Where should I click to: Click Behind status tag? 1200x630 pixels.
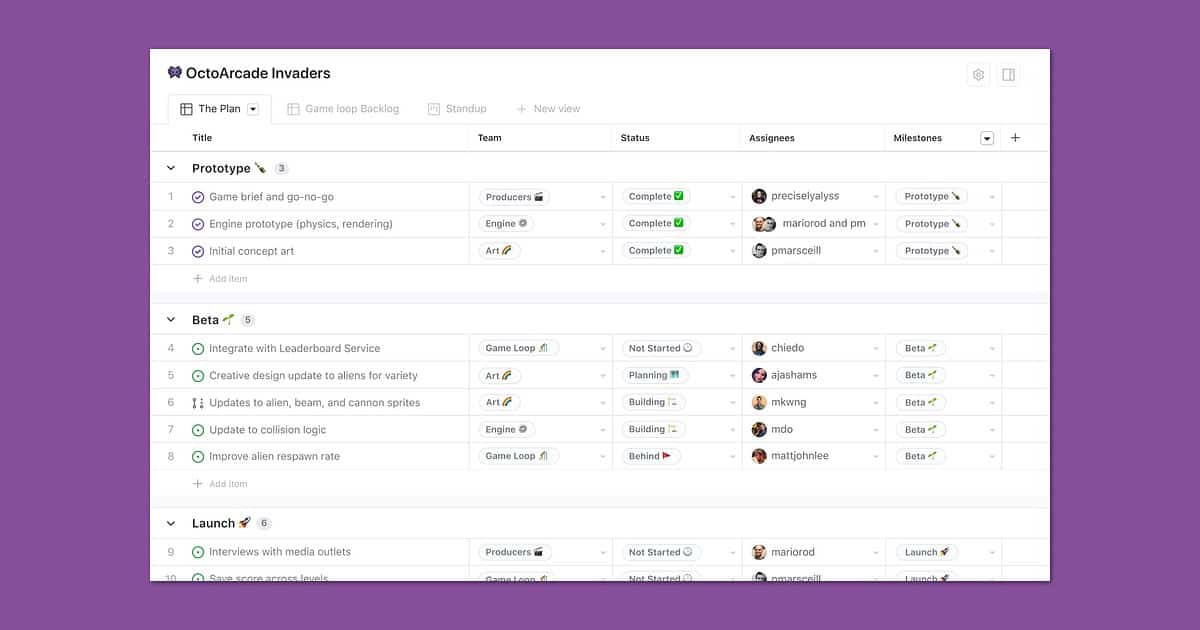pos(650,456)
